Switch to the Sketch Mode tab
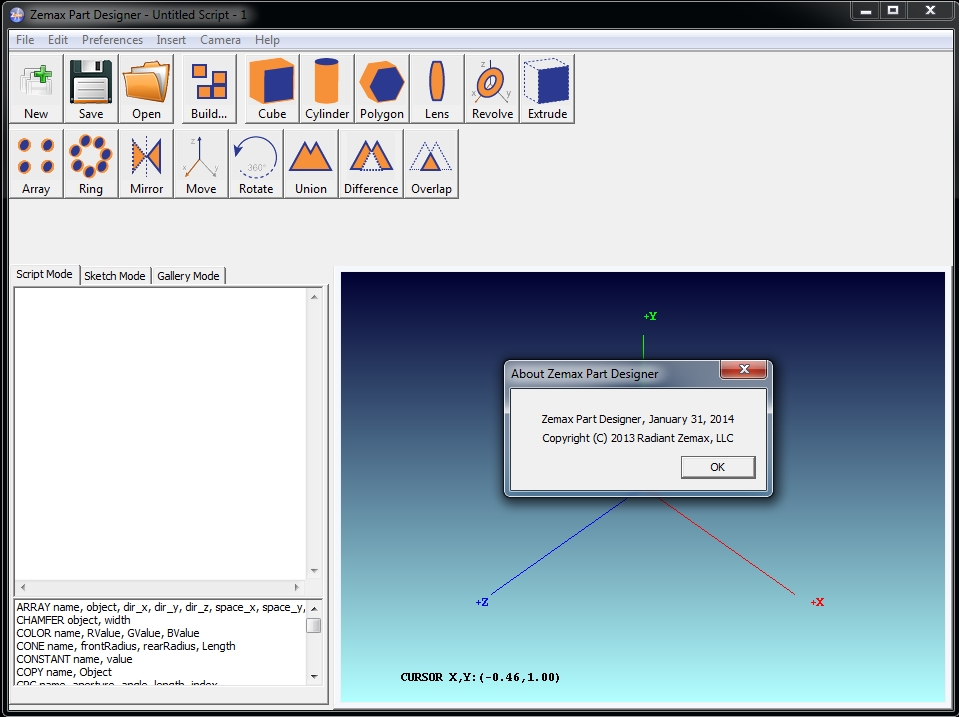 coord(115,276)
